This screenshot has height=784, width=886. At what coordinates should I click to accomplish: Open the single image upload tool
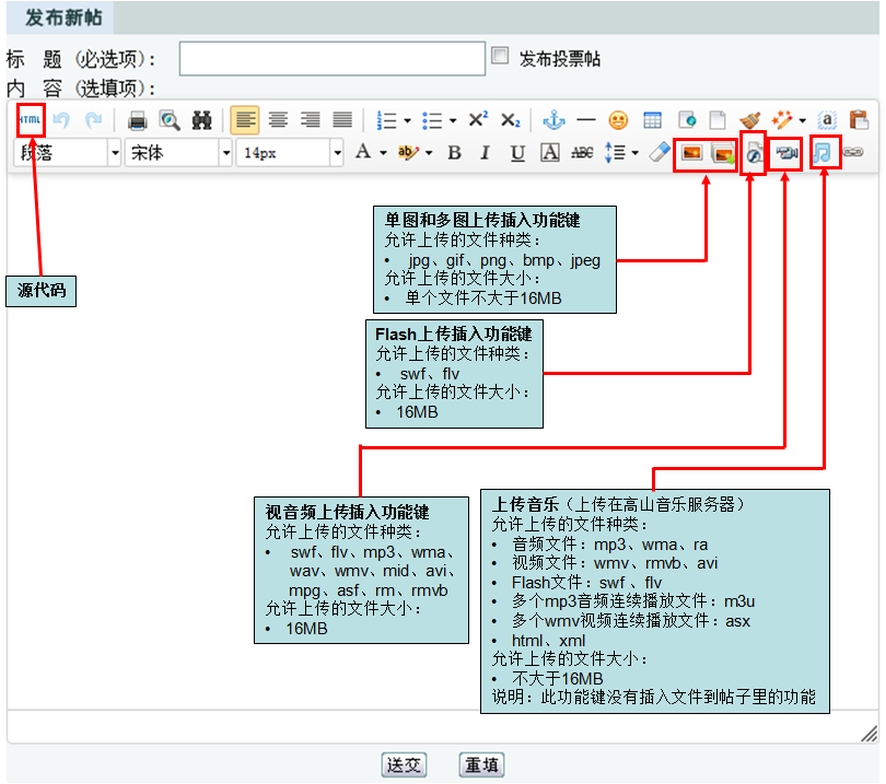pyautogui.click(x=690, y=153)
